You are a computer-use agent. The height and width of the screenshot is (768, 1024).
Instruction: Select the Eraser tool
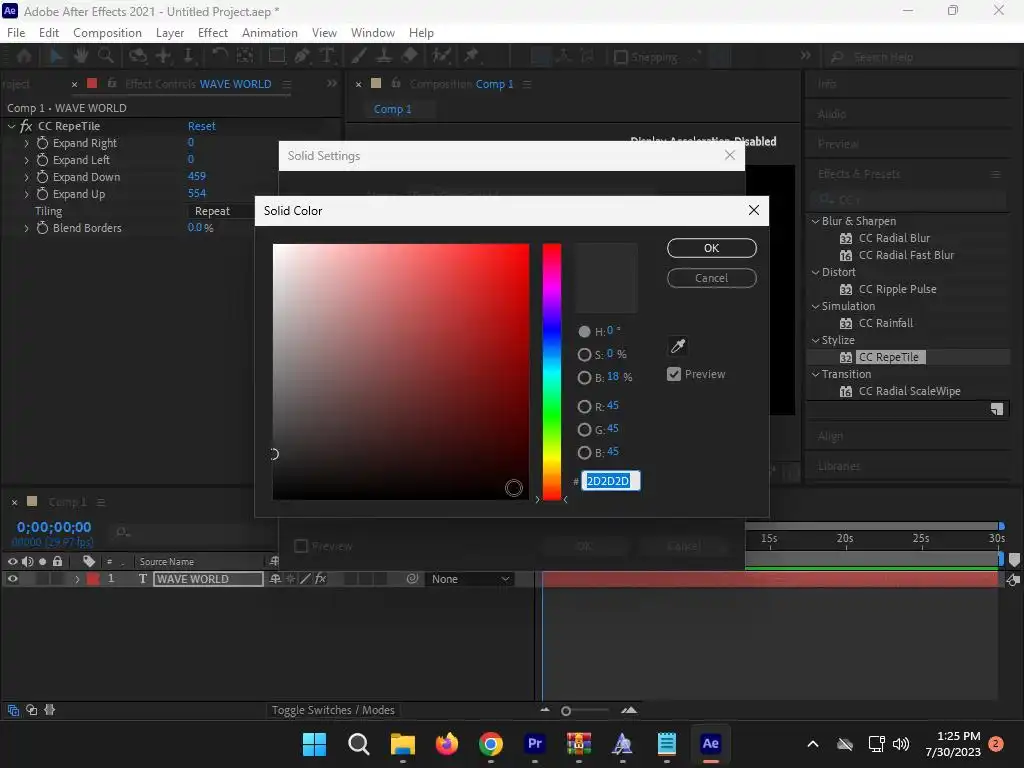[x=409, y=56]
